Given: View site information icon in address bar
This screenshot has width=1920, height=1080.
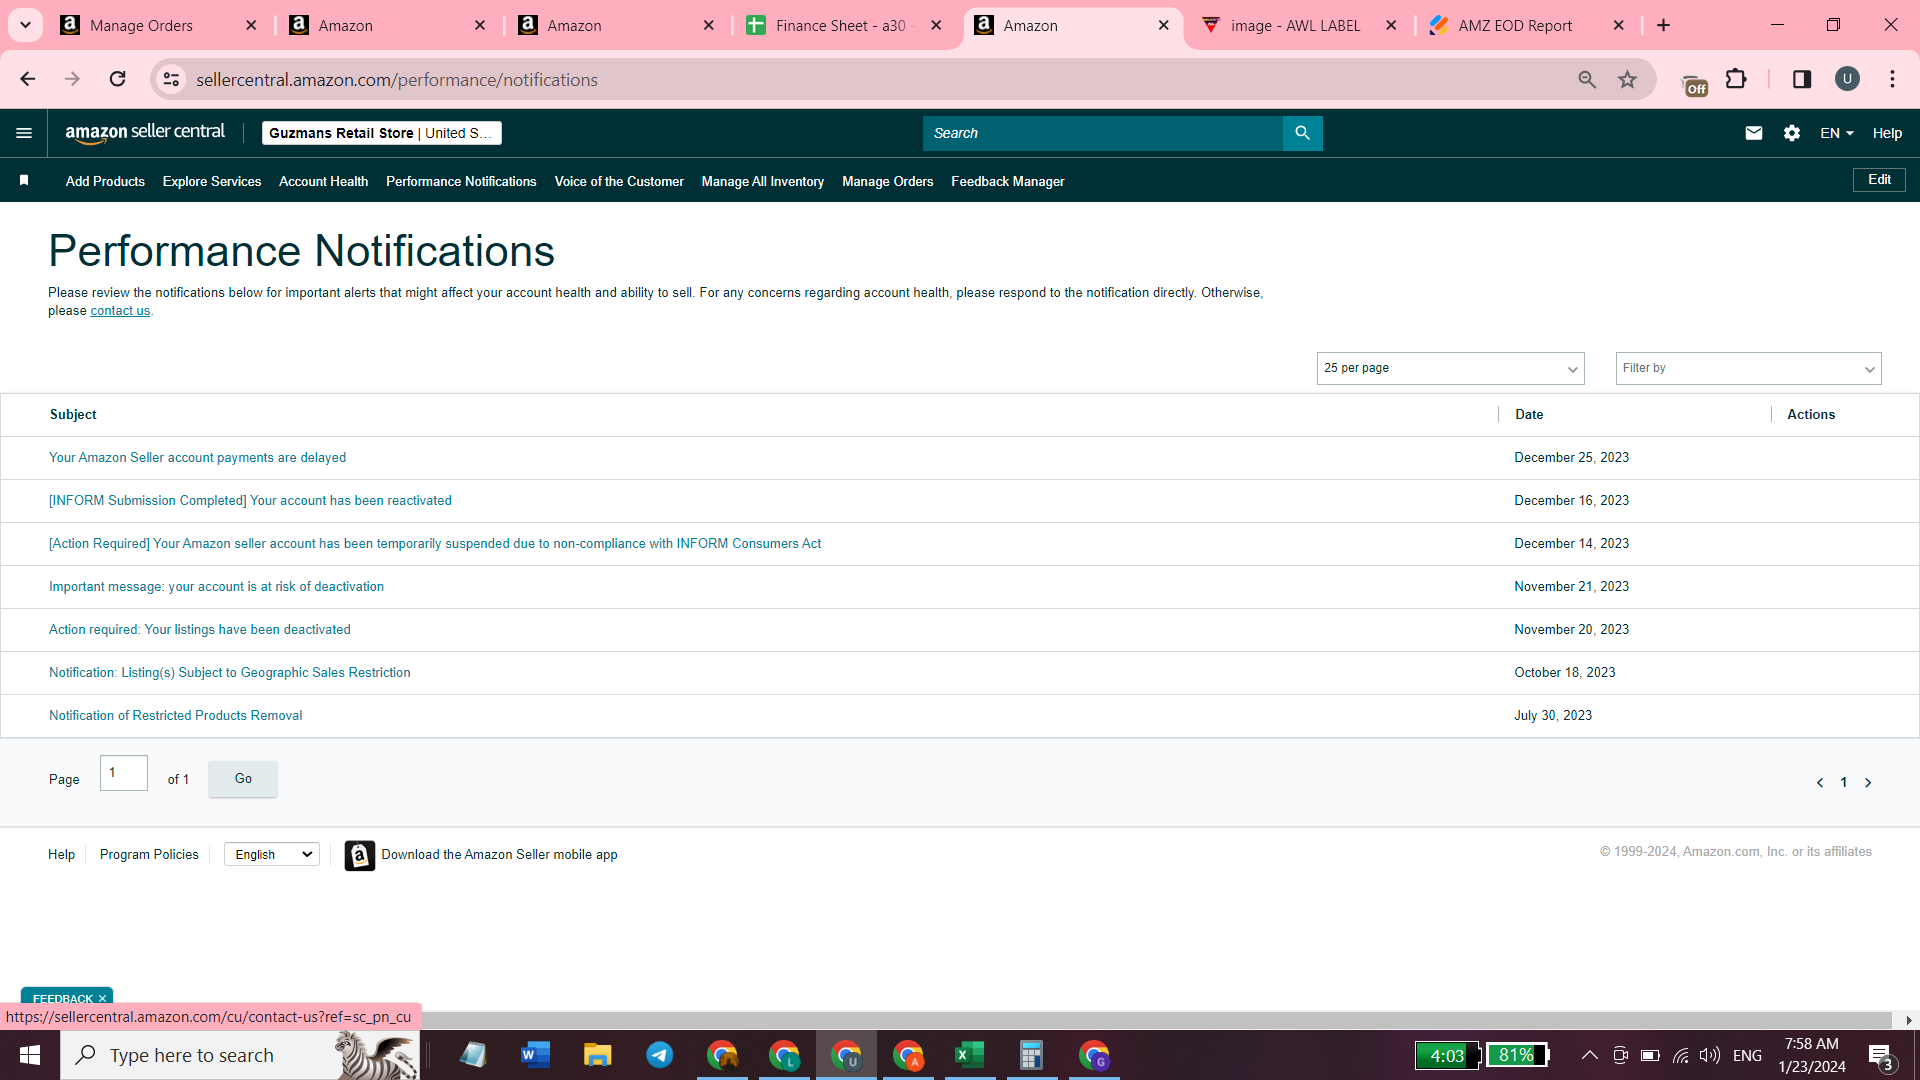Looking at the screenshot, I should 171,79.
